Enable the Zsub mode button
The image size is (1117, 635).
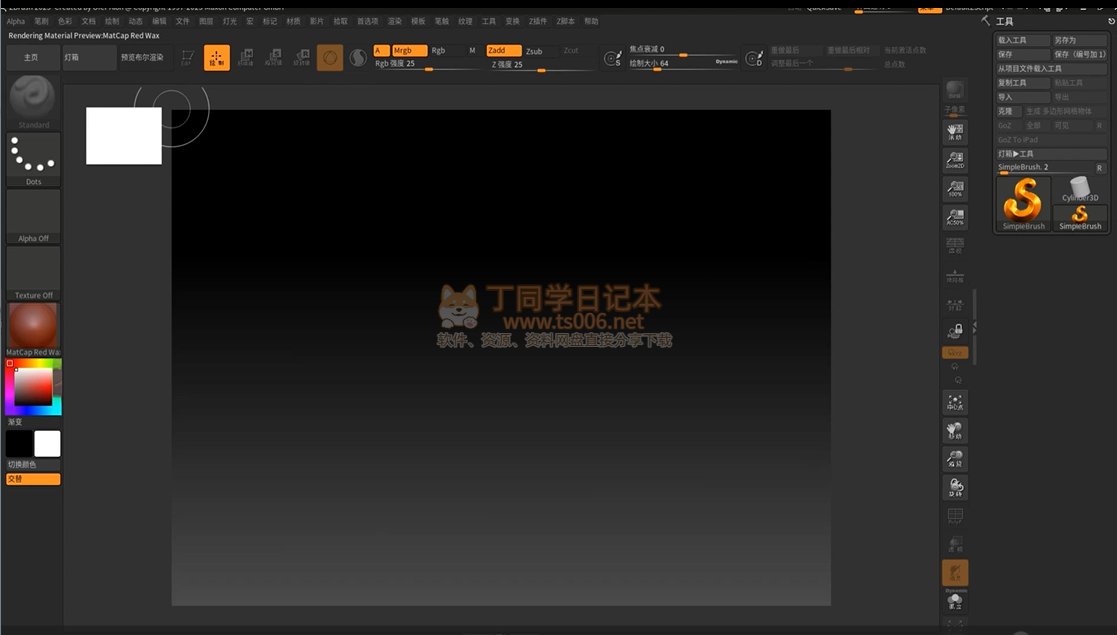(x=535, y=51)
